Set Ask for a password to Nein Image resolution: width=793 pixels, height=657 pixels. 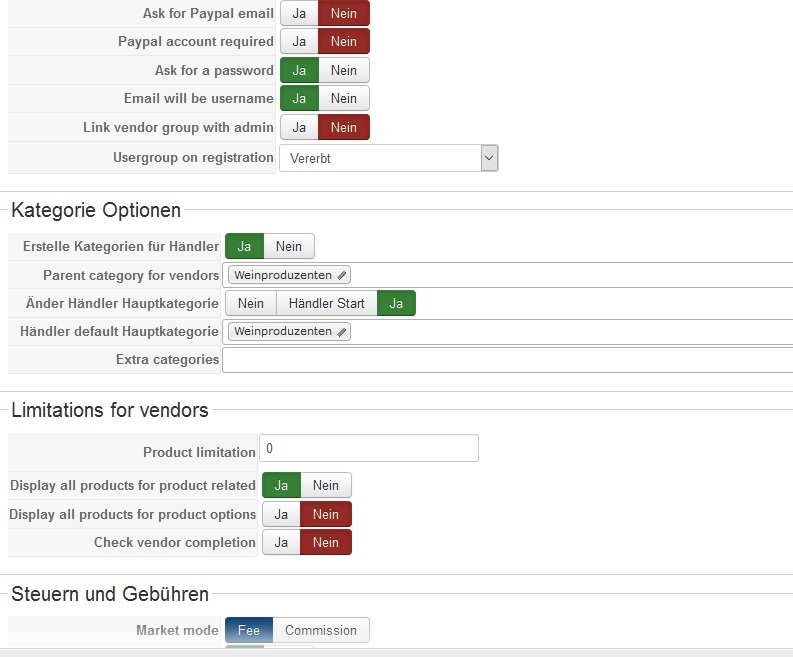344,70
